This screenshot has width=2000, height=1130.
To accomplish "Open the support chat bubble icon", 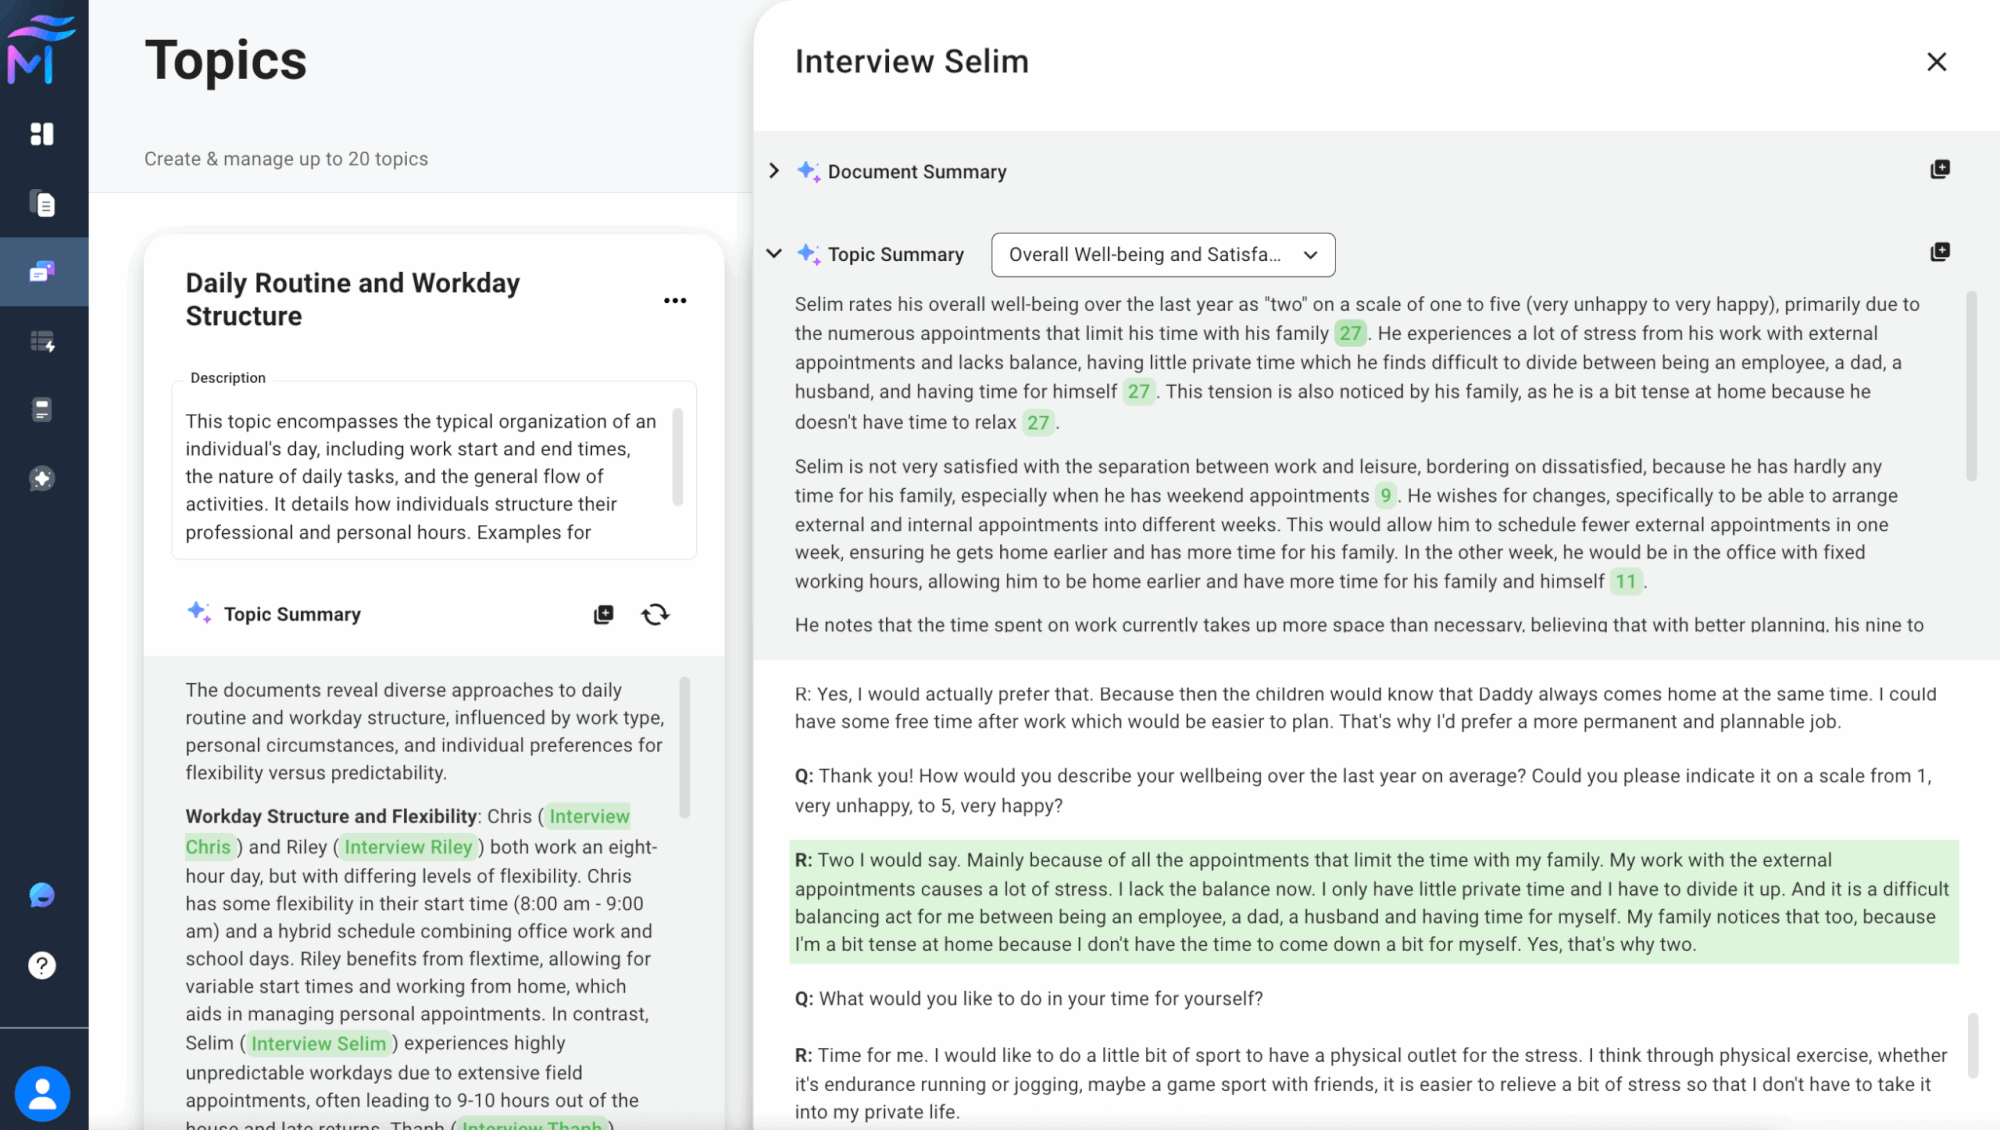I will click(42, 895).
